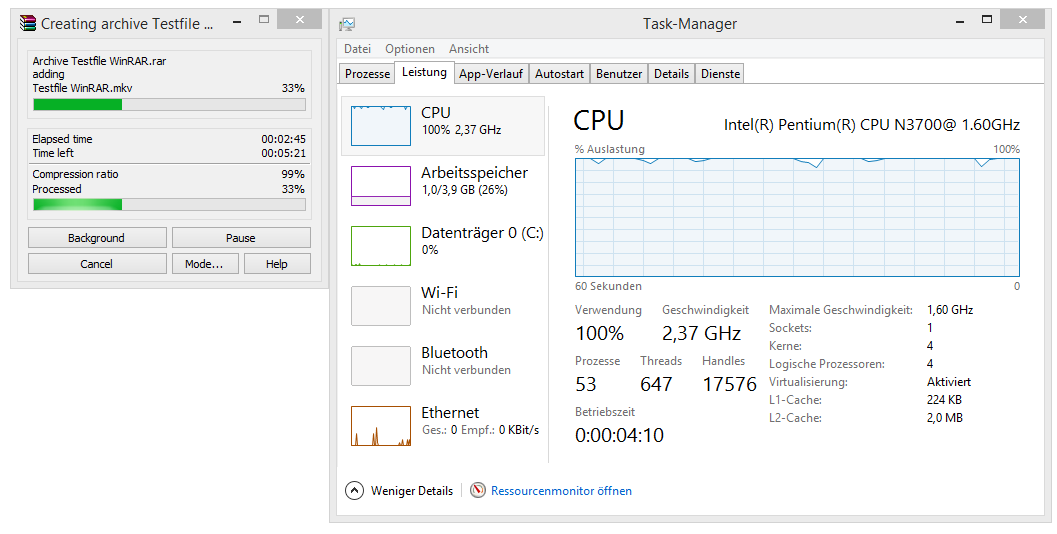Close the Task-Manager window
The width and height of the screenshot is (1057, 534).
1023,20
